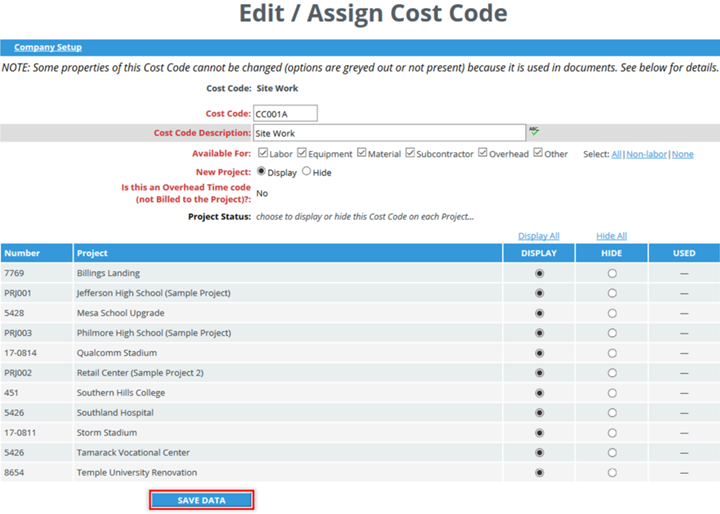Select Hide radio for Billings Landing
720x514 pixels.
612,273
